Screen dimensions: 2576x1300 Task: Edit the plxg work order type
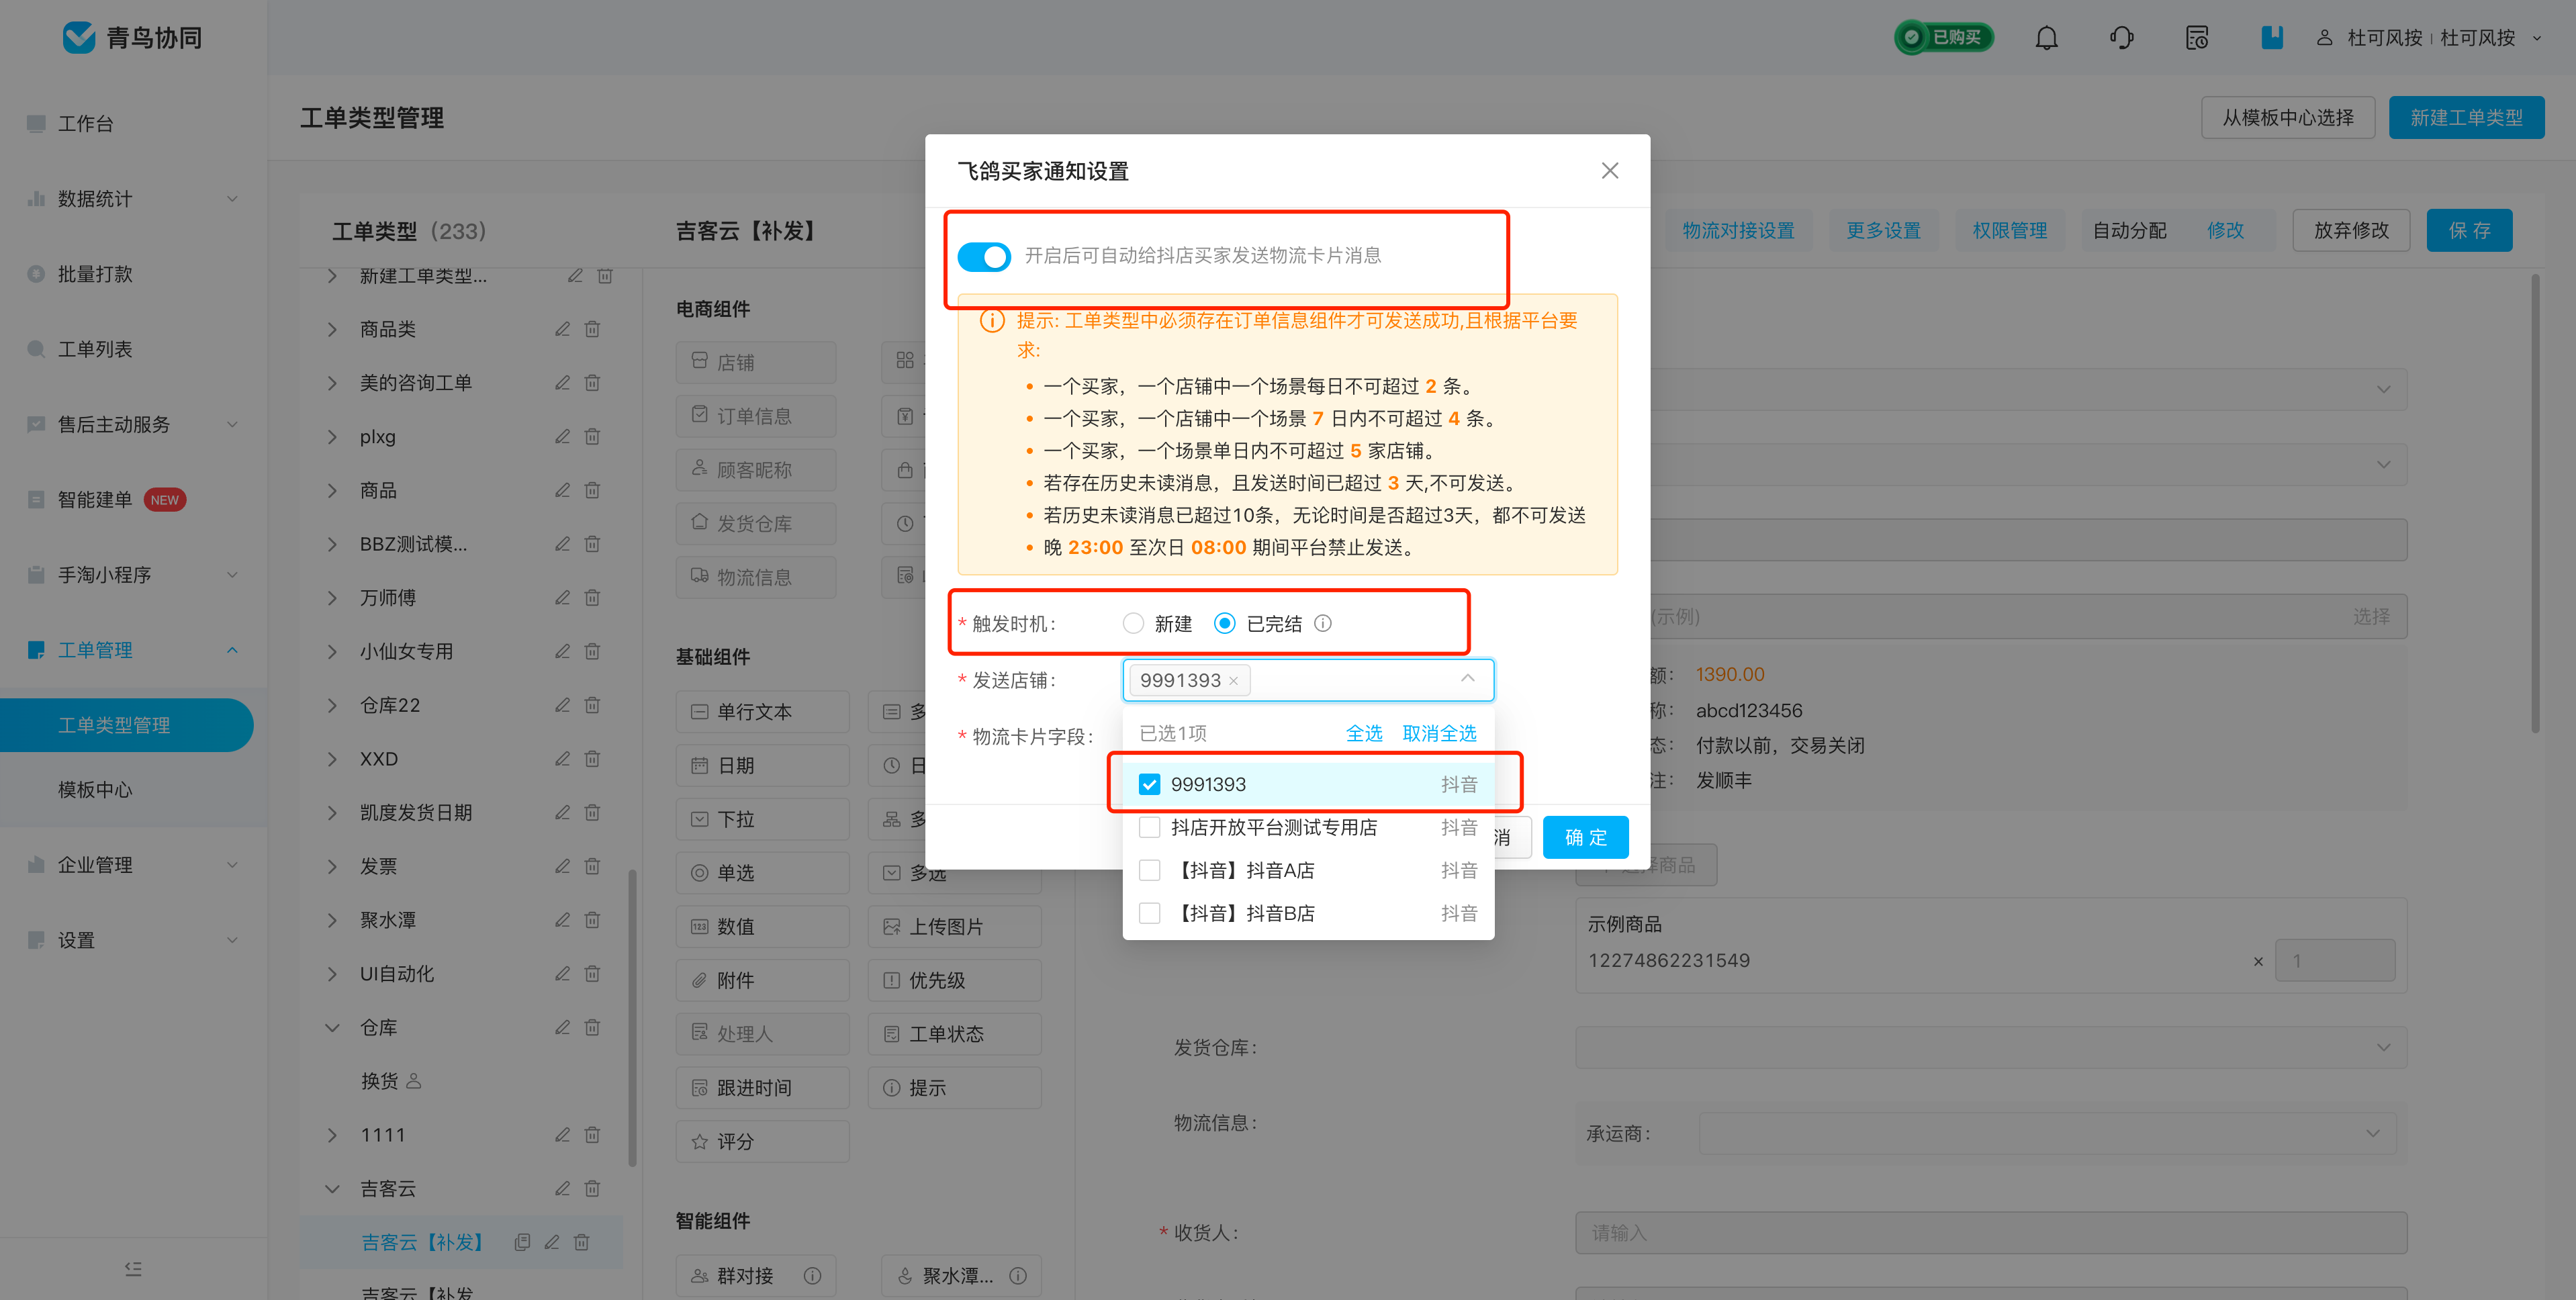point(563,436)
